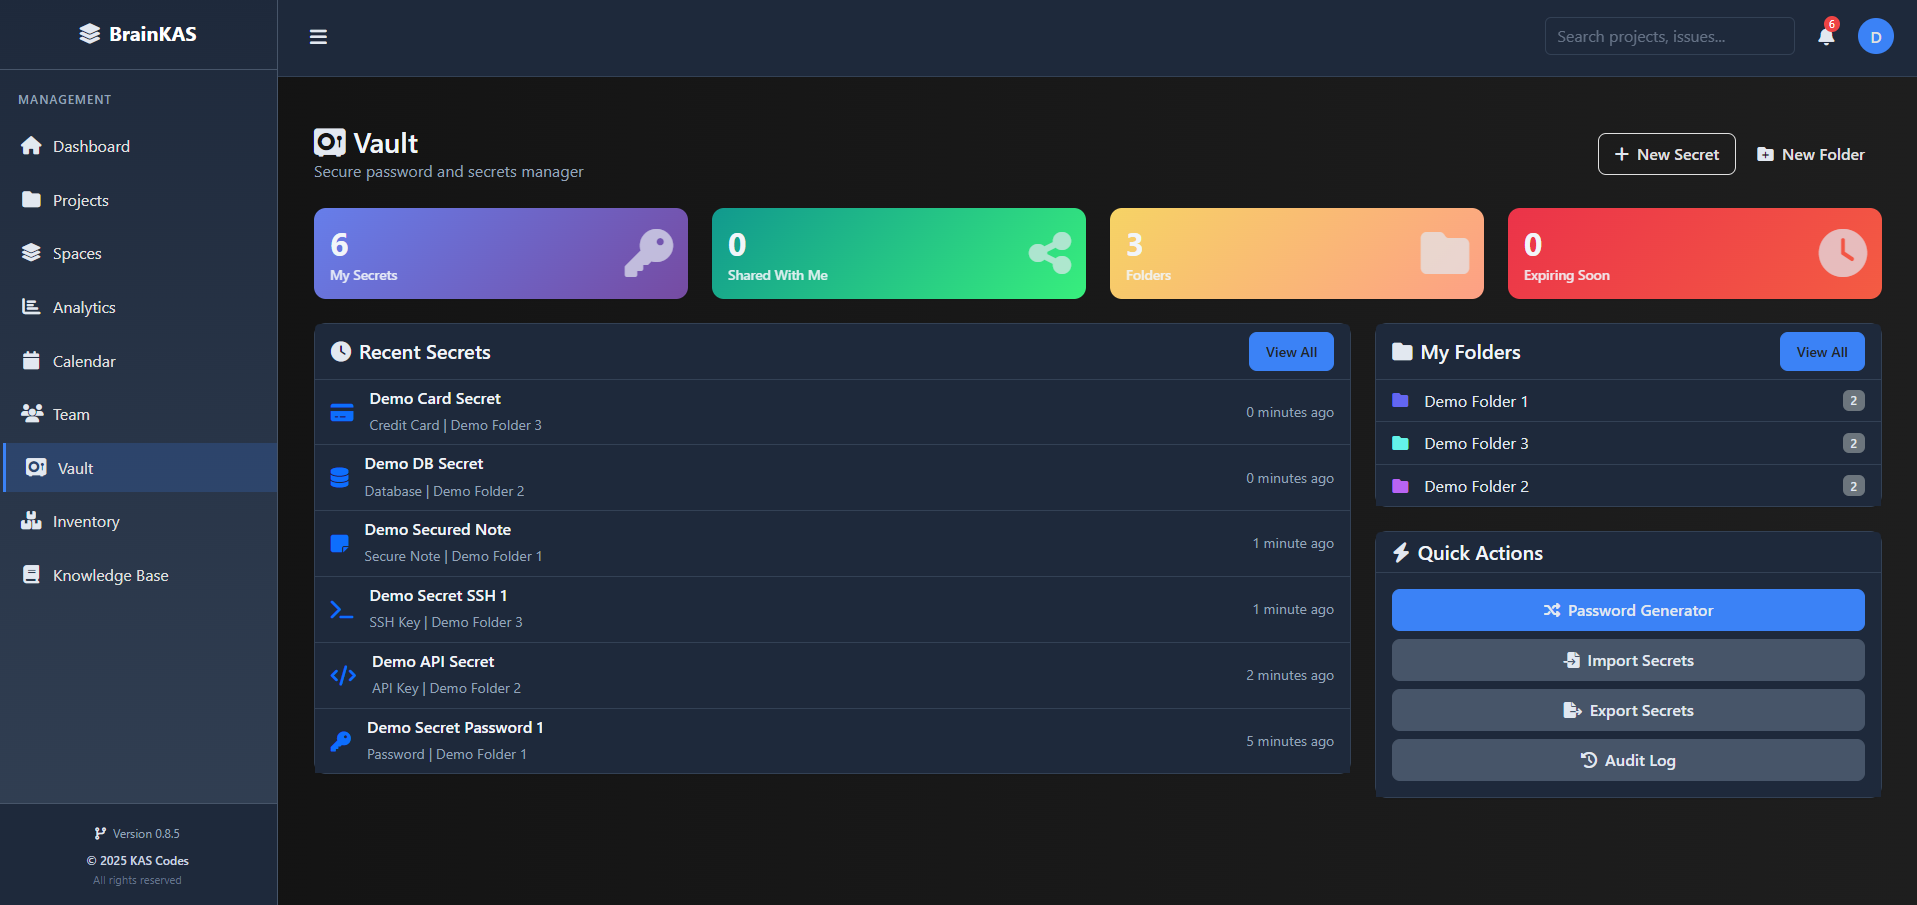Screen dimensions: 1917x905
Task: Click View All in My Folders panel
Action: [1821, 351]
